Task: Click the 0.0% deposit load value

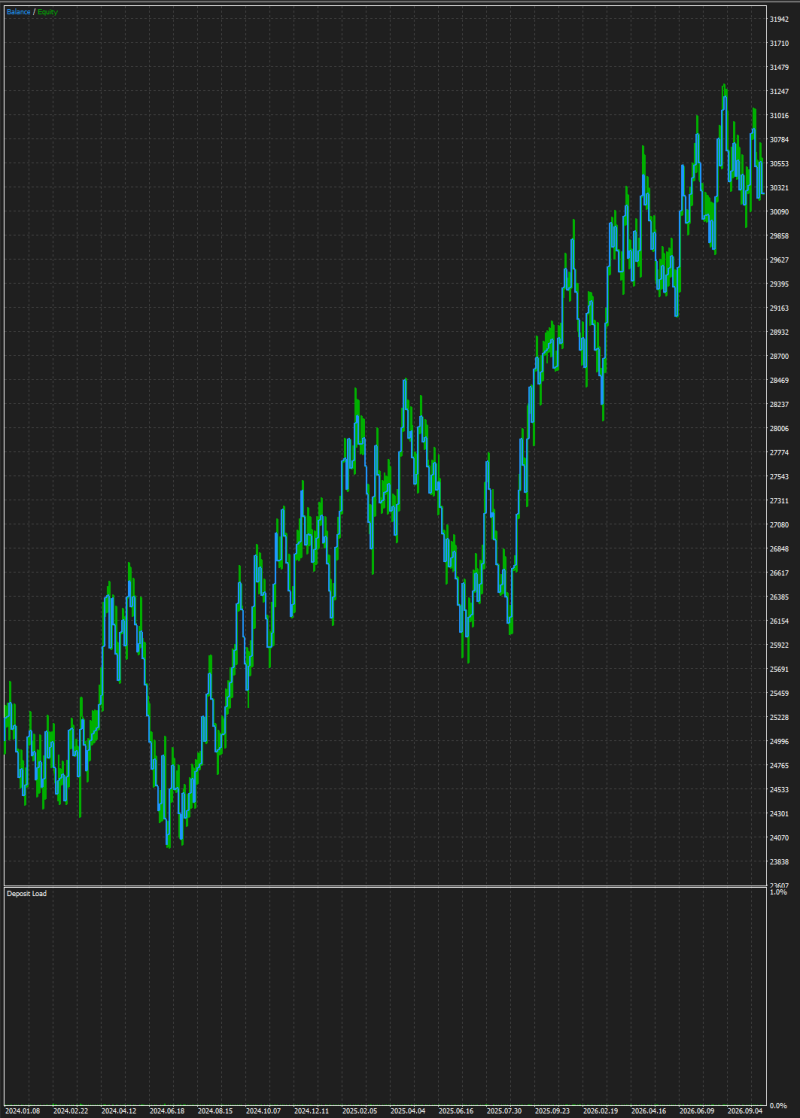Action: [779, 1106]
